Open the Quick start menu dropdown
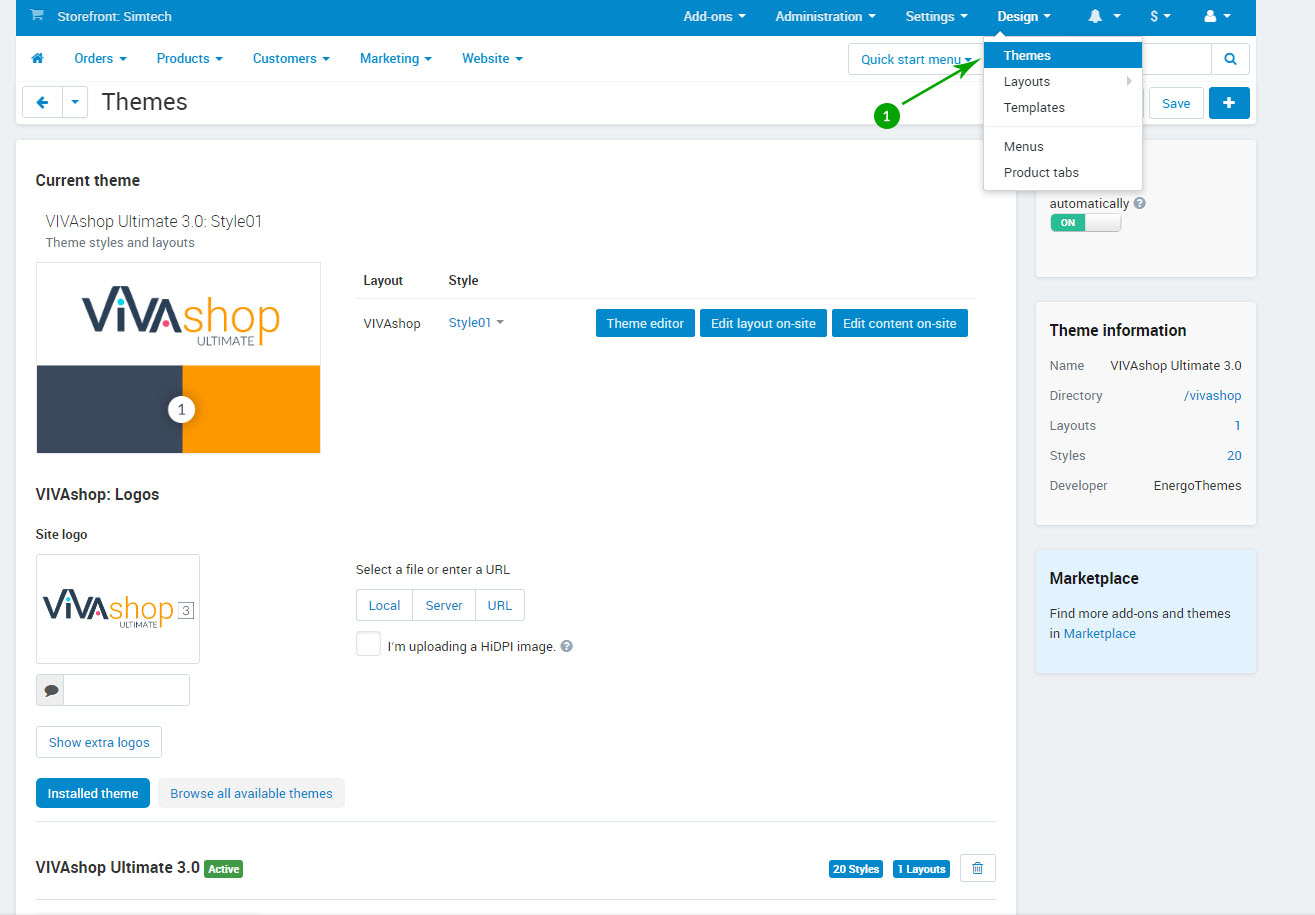Screen dimensions: 1315x915 (915, 60)
